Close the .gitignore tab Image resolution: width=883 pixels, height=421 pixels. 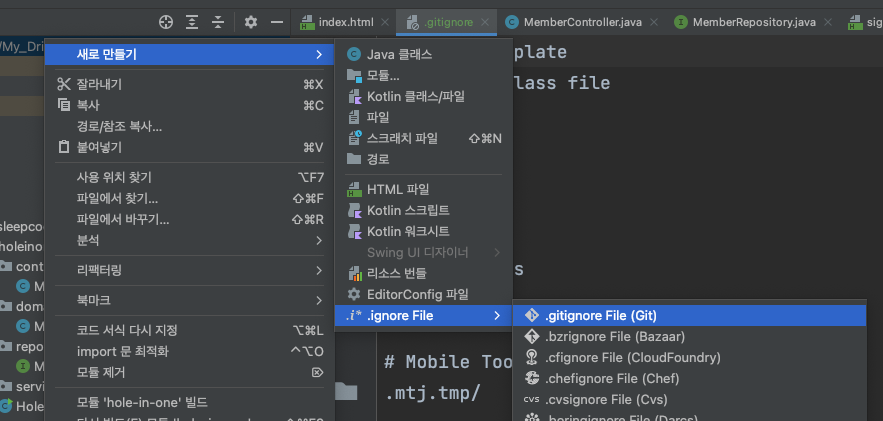(x=485, y=23)
